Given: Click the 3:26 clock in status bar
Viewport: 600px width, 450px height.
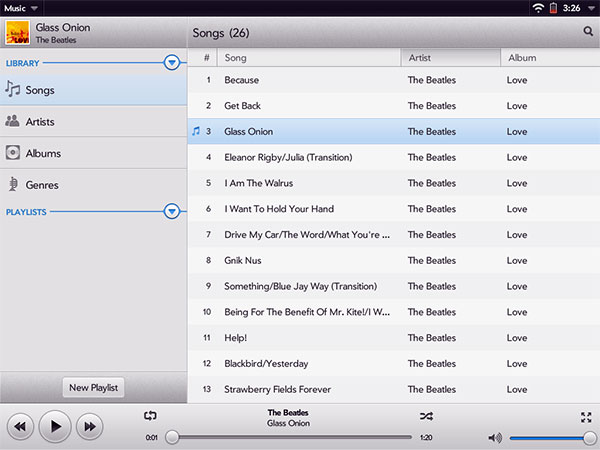Looking at the screenshot, I should click(571, 8).
